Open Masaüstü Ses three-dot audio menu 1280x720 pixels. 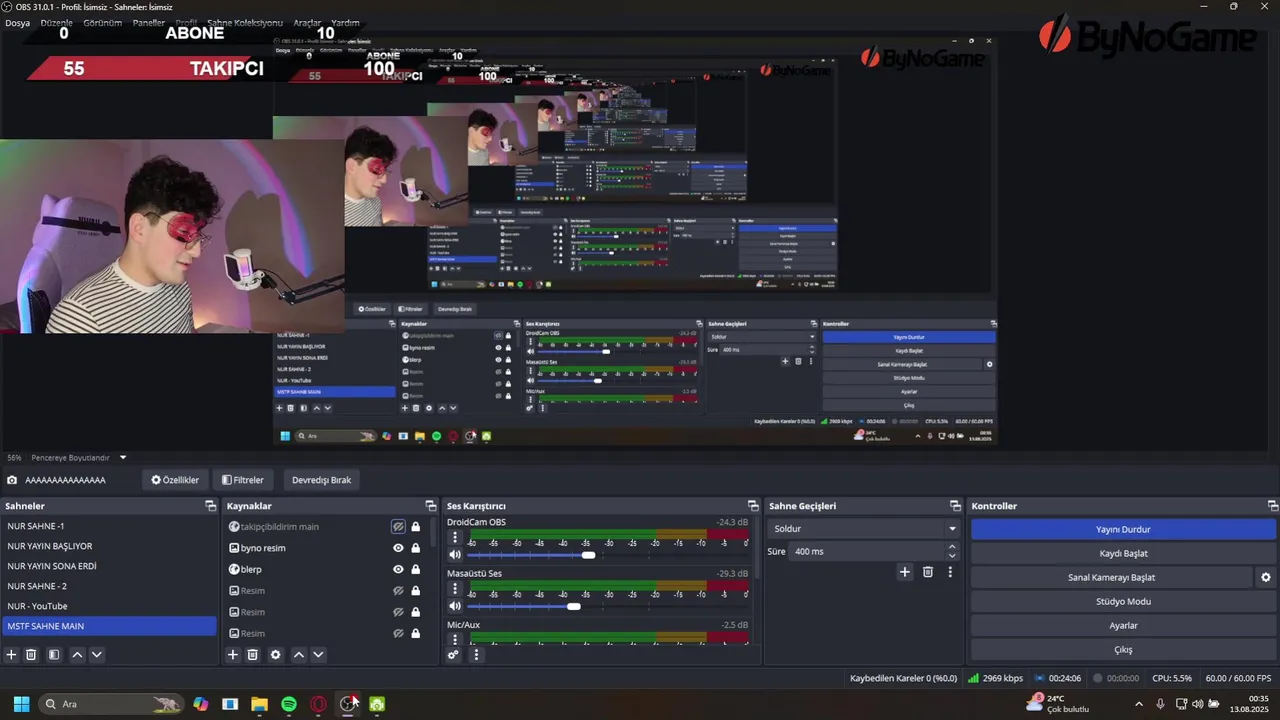click(455, 589)
